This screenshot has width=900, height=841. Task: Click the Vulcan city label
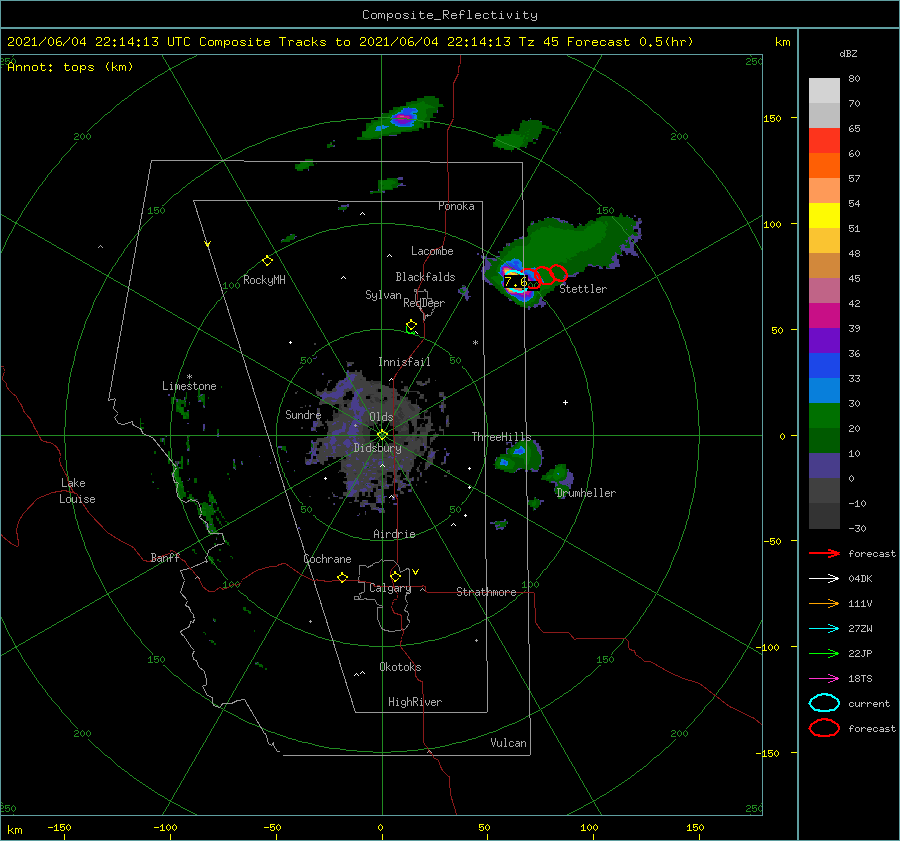click(508, 743)
